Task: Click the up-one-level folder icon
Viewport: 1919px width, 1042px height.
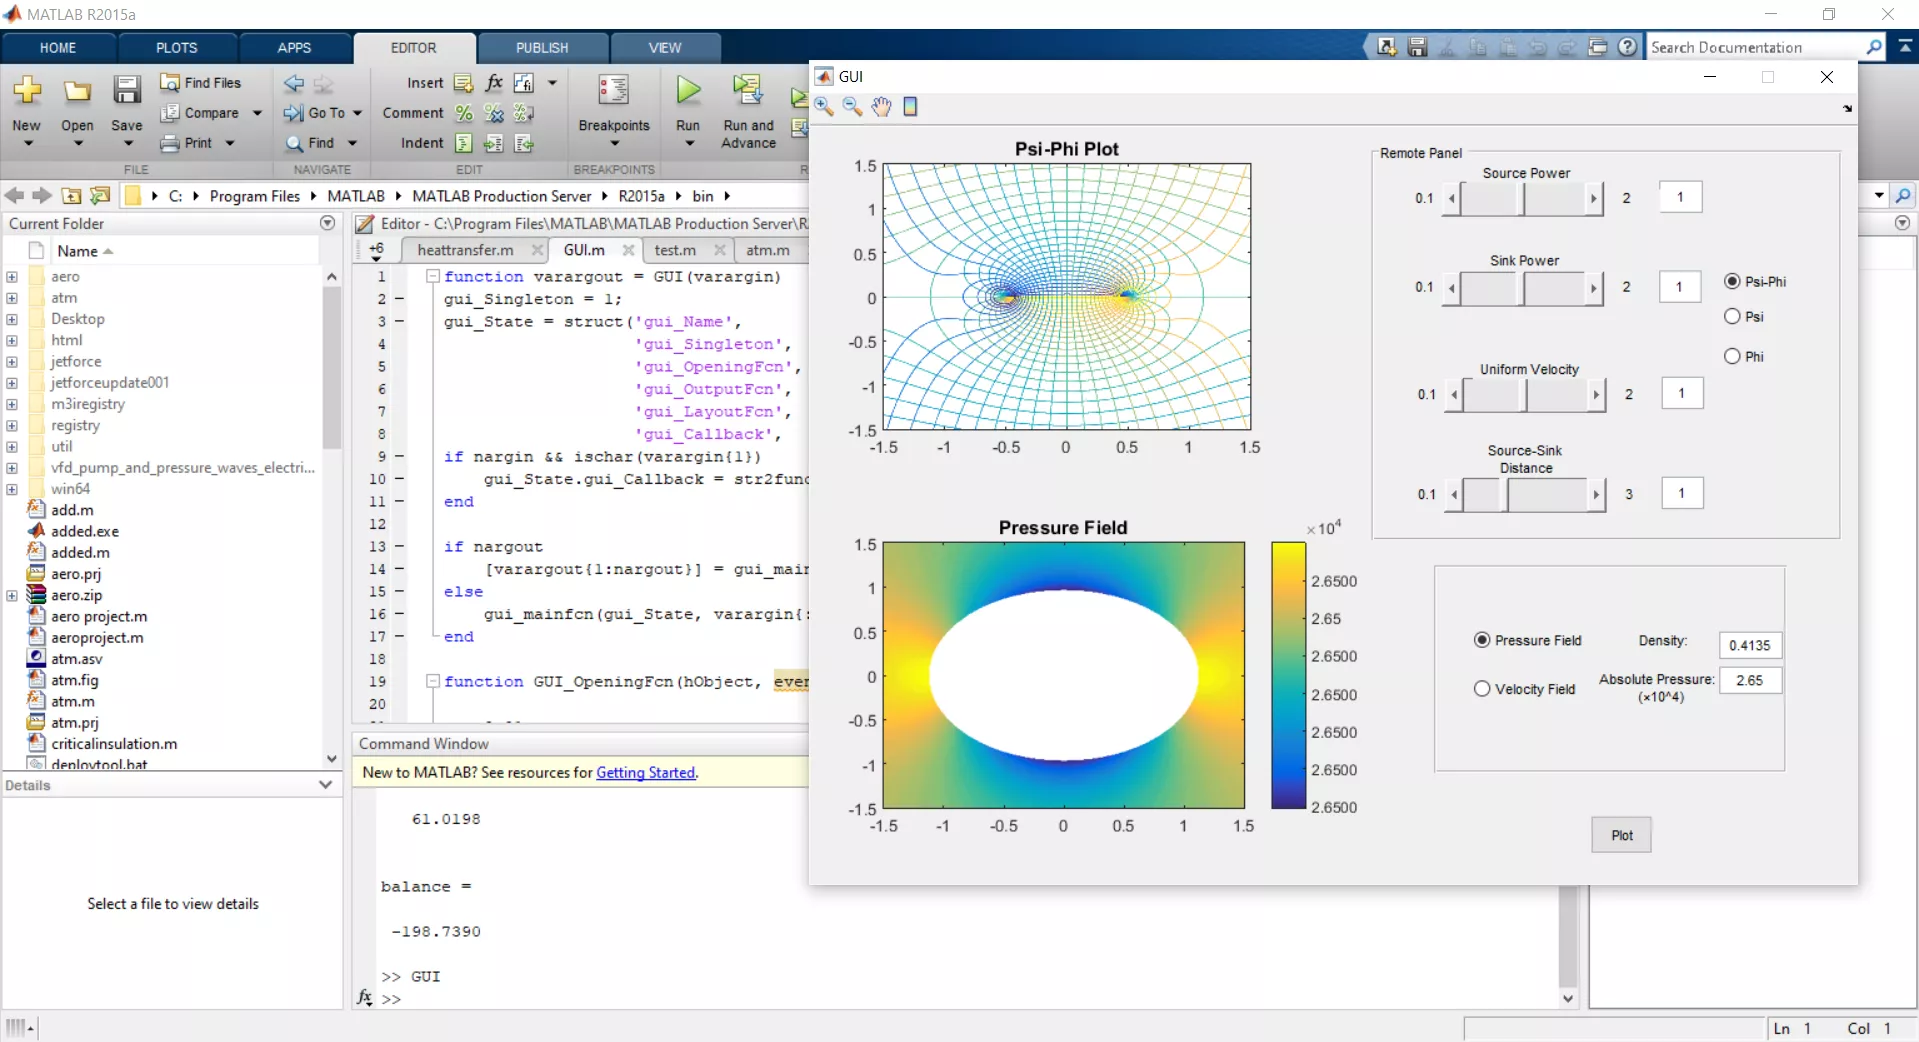Action: click(x=71, y=196)
